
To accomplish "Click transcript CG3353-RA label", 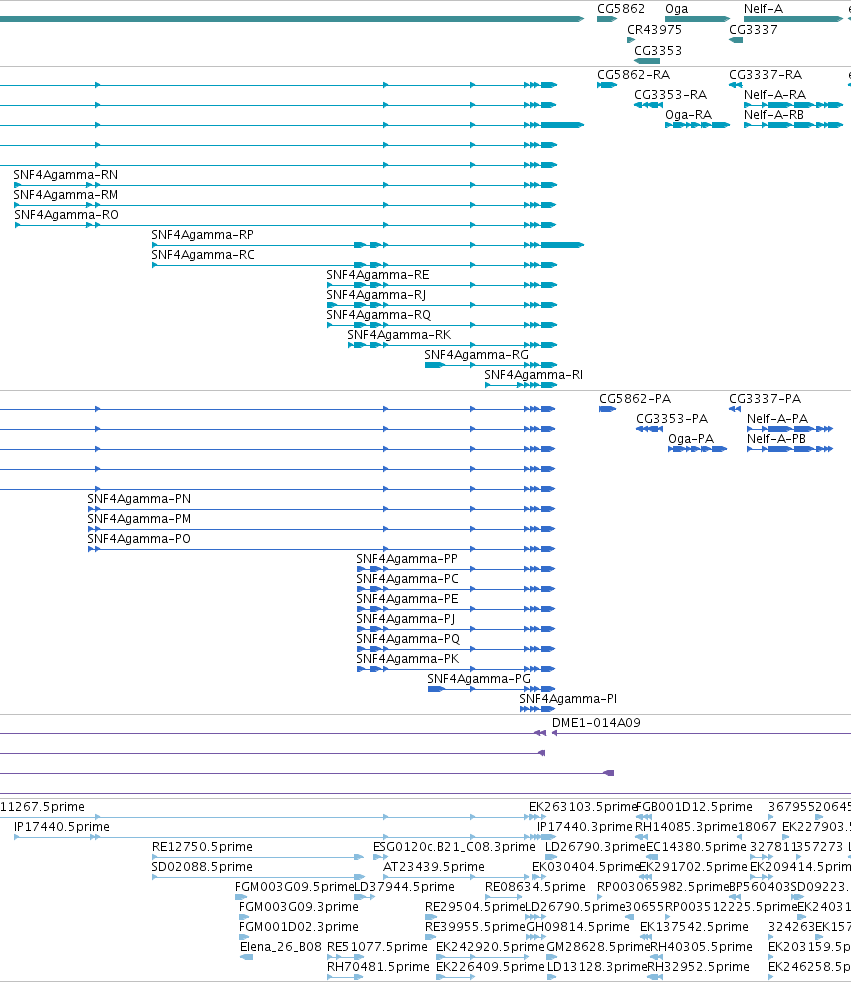I will point(670,95).
